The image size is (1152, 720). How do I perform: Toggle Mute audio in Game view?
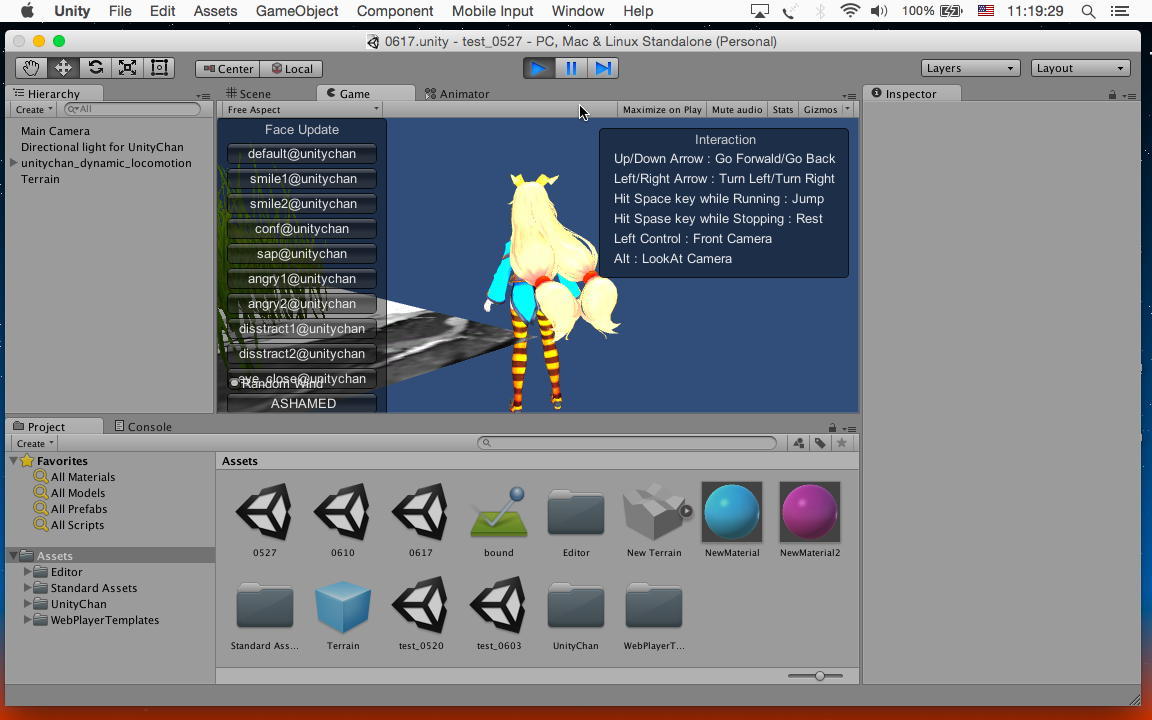[737, 109]
